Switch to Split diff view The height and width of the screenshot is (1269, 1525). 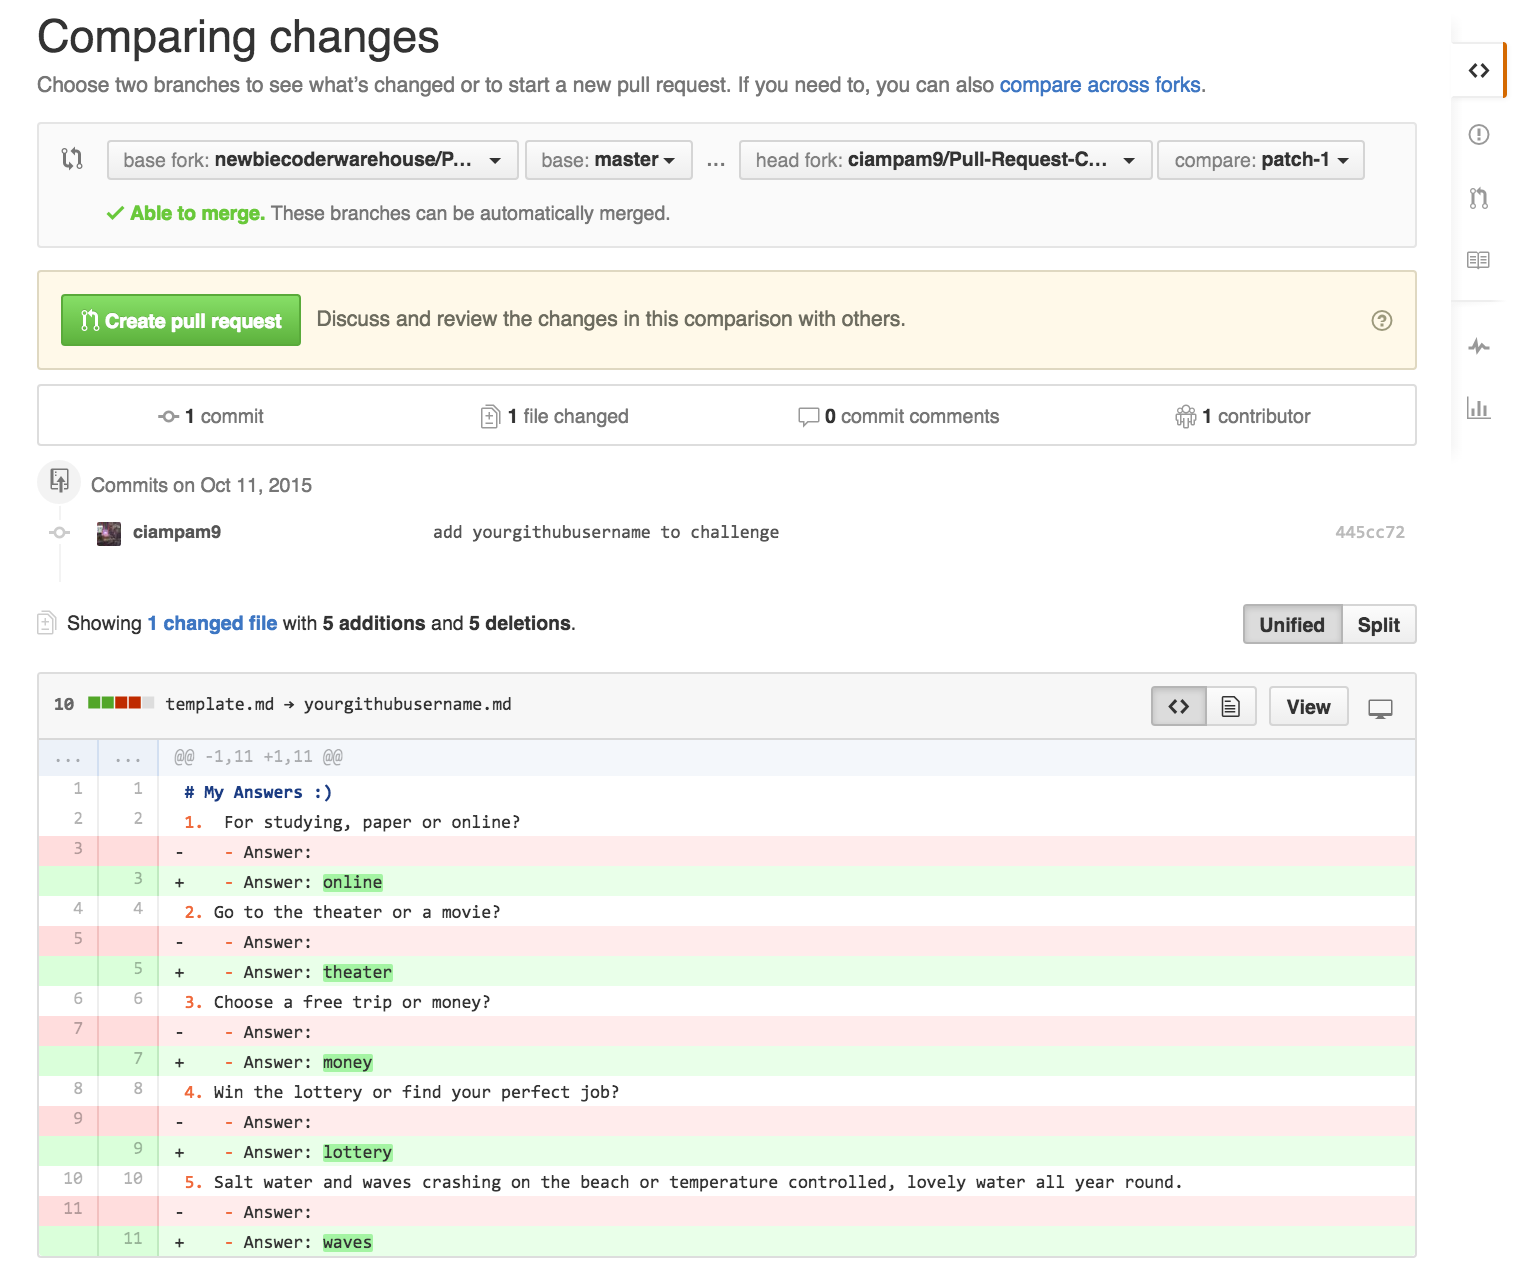point(1378,625)
